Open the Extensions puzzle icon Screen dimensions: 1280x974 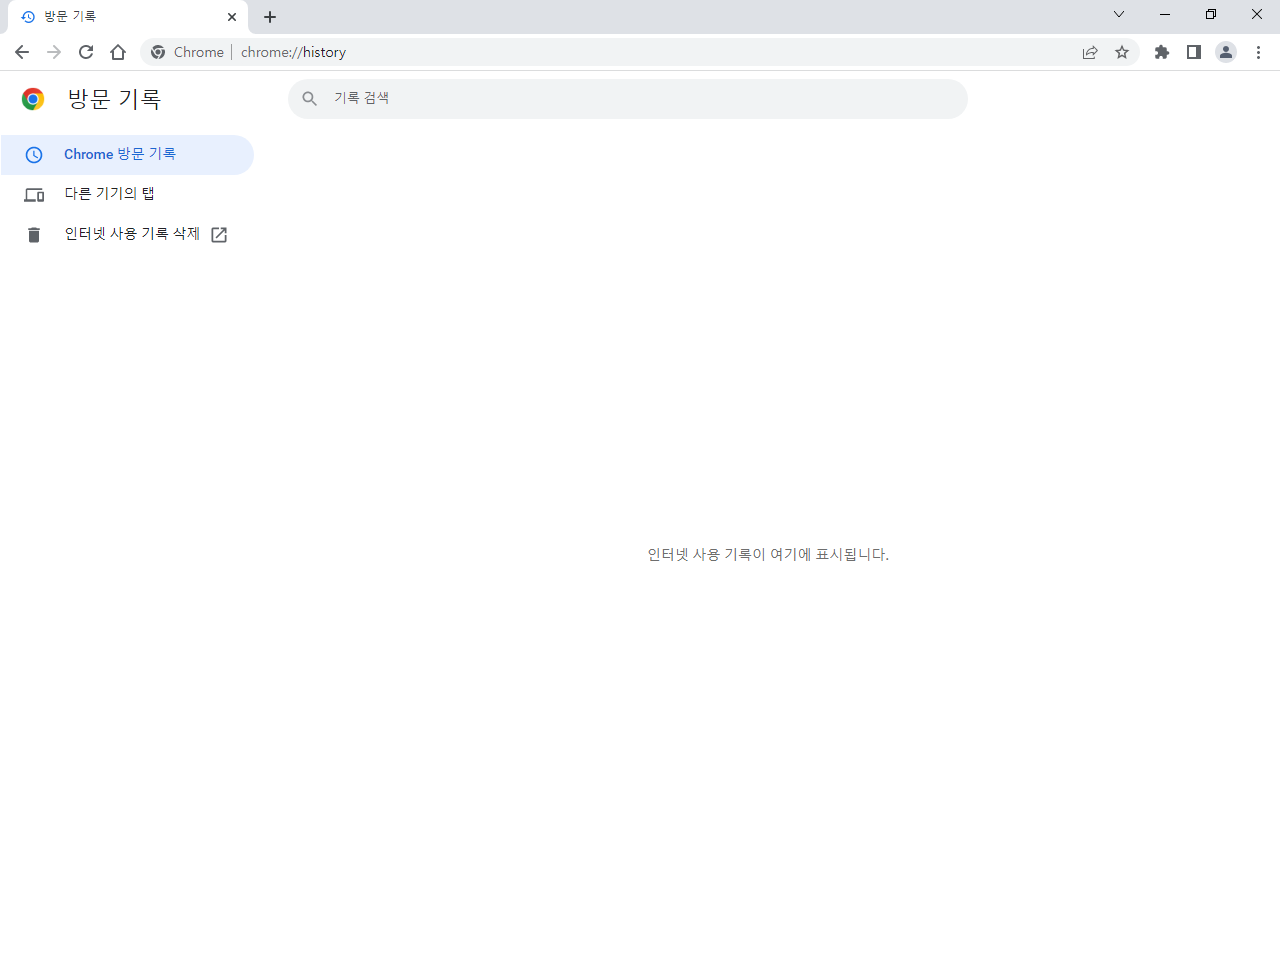pyautogui.click(x=1162, y=52)
